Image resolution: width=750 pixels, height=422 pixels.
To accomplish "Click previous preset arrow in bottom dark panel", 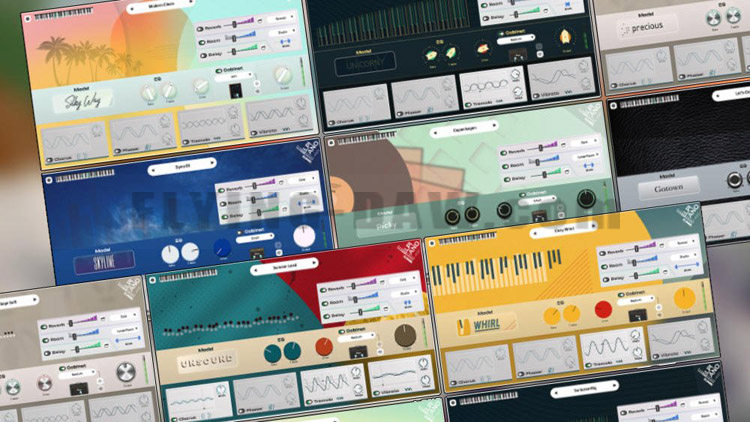I will [x=556, y=393].
